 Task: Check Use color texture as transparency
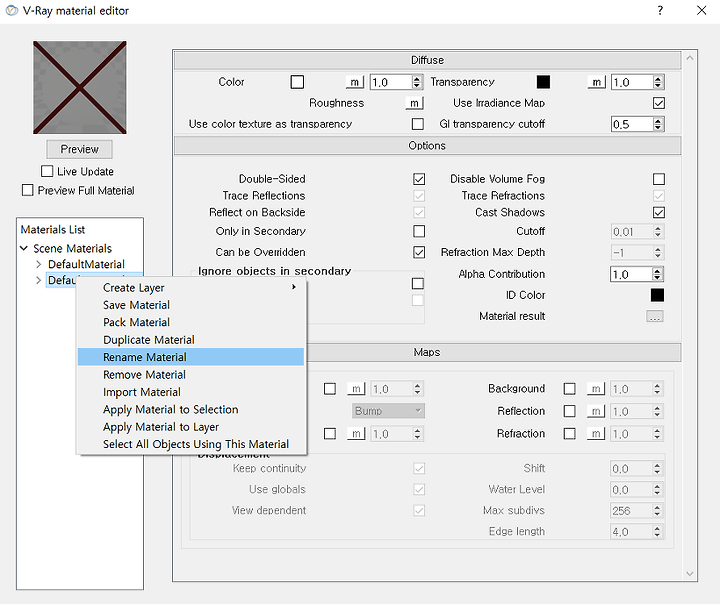click(418, 124)
